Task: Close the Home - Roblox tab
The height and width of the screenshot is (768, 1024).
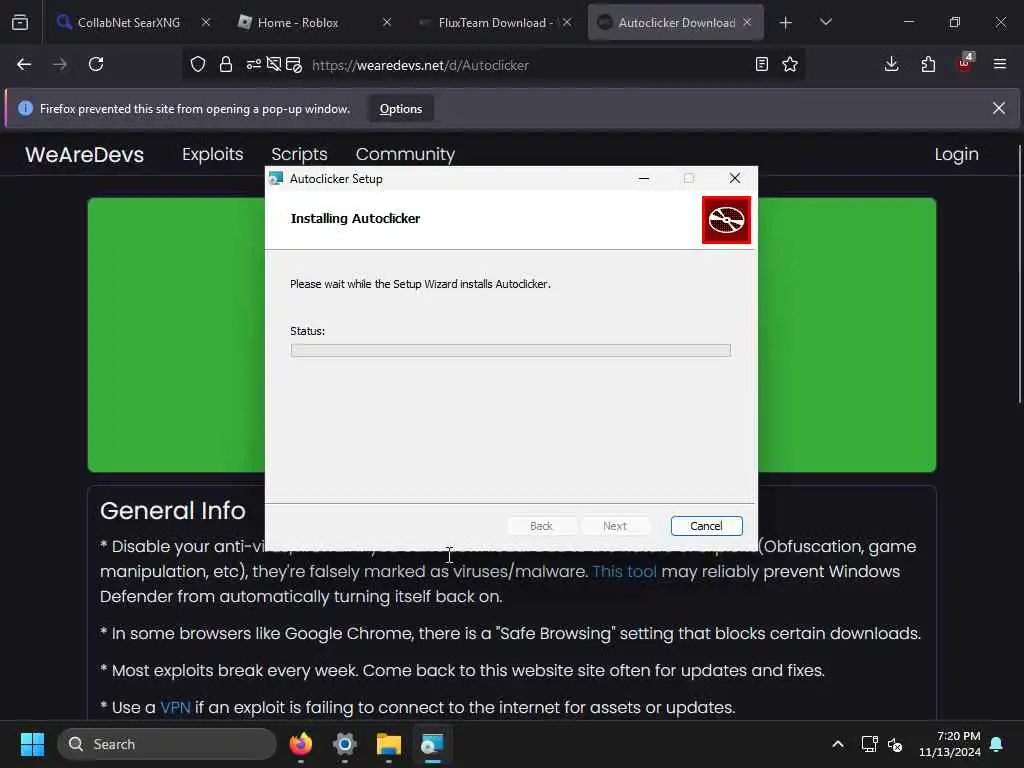Action: pos(387,22)
